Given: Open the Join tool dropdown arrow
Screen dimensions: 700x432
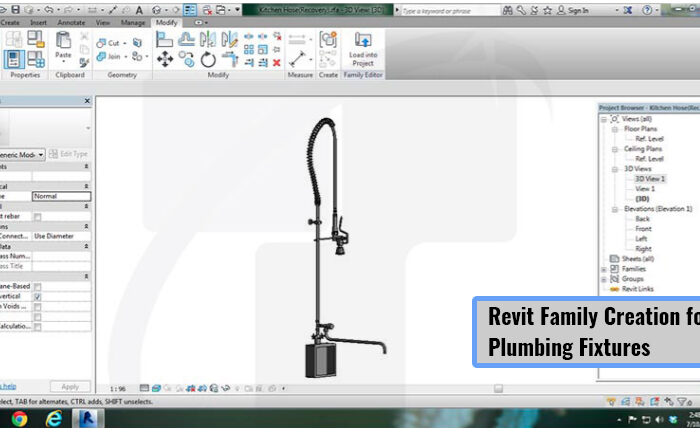Looking at the screenshot, I should coord(126,57).
